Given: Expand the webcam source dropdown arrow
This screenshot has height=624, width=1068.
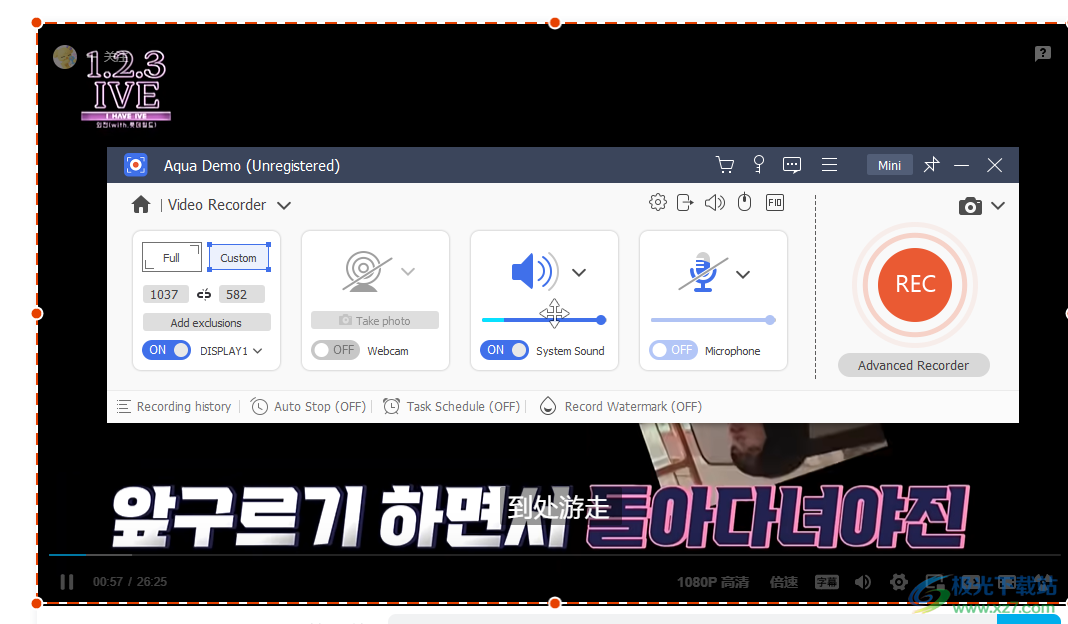Looking at the screenshot, I should pos(408,271).
